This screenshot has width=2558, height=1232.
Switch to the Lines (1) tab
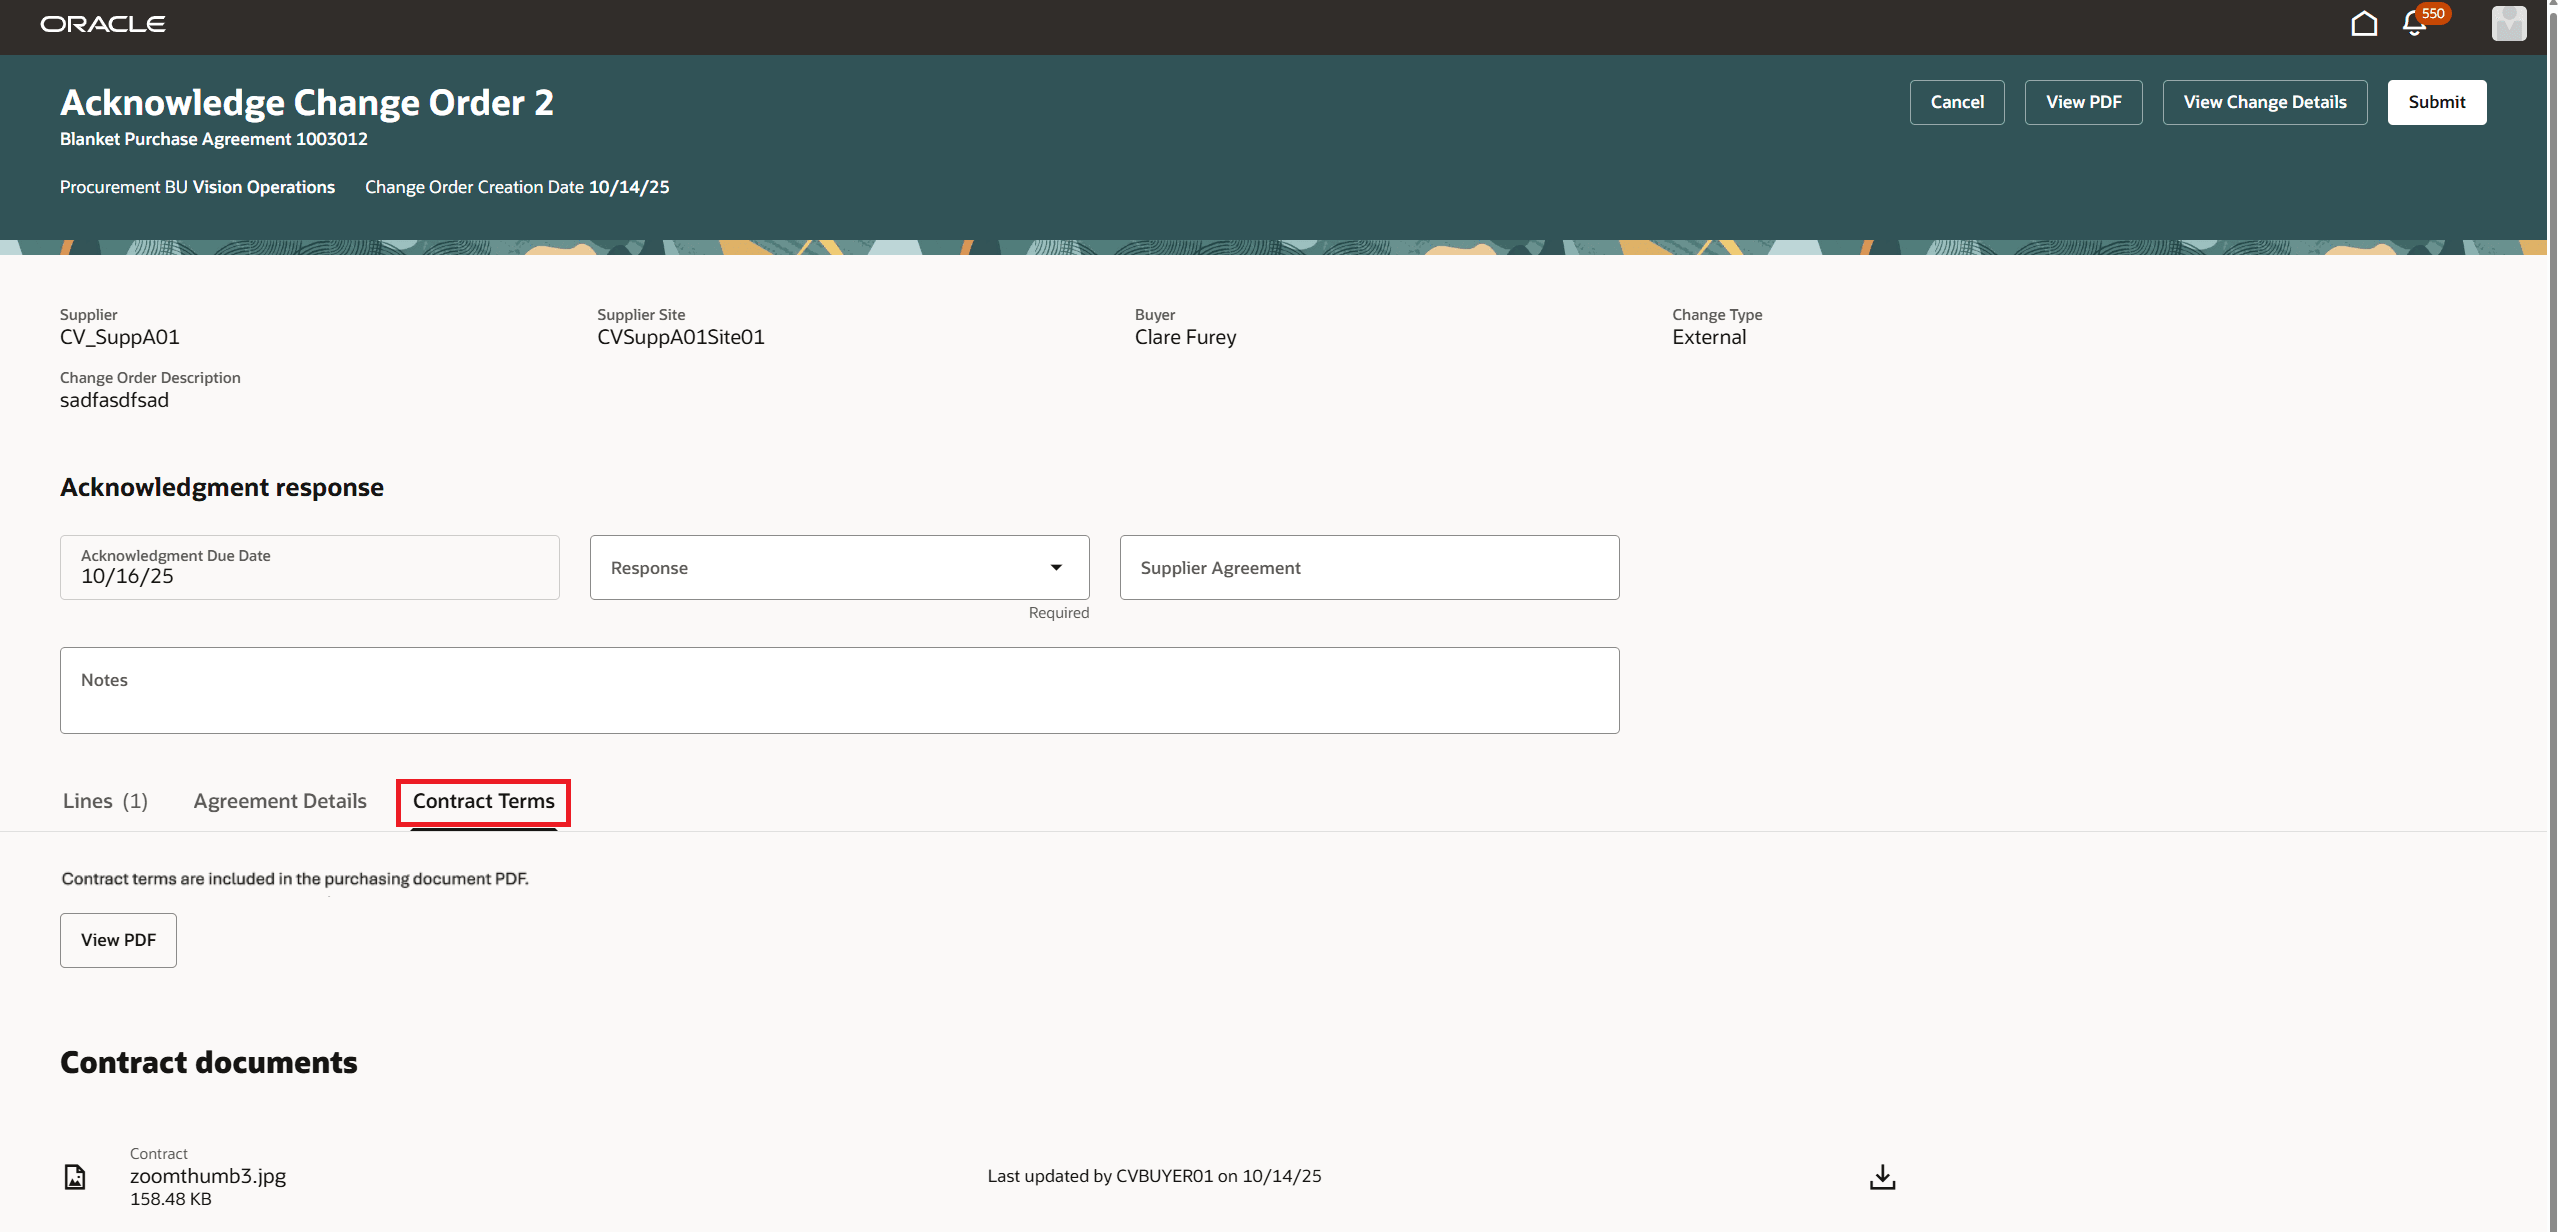[x=105, y=801]
